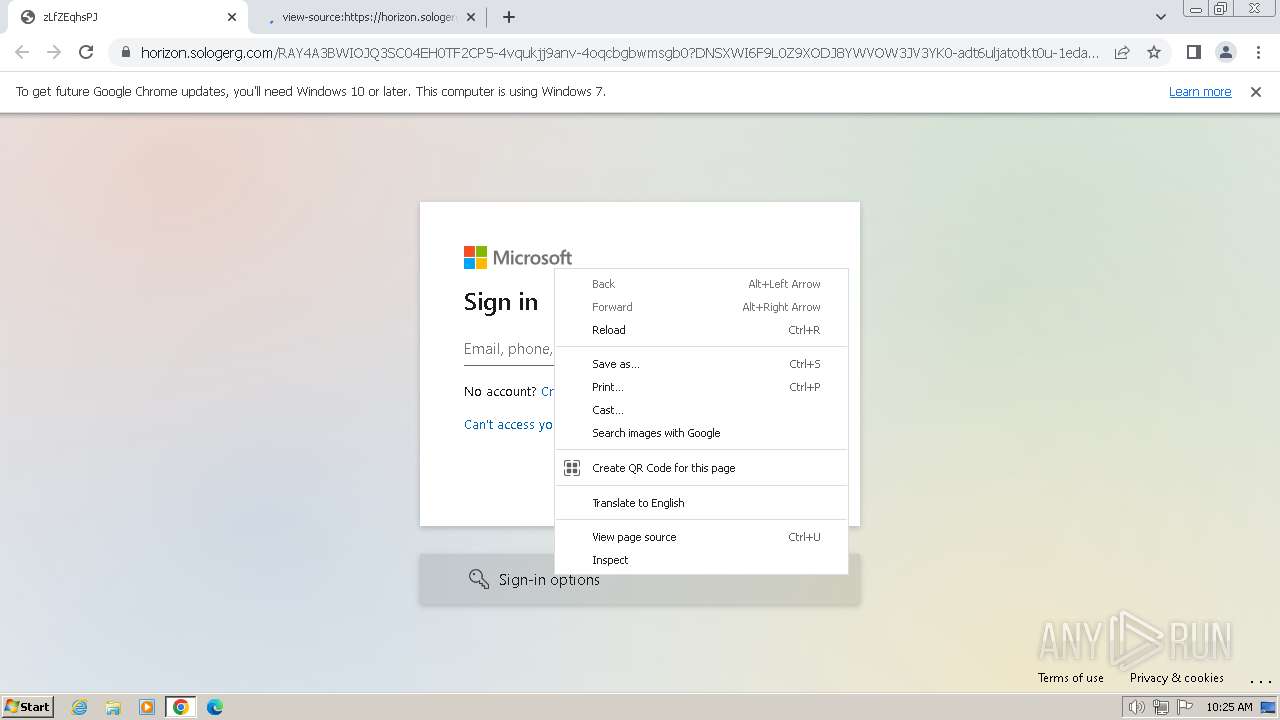The width and height of the screenshot is (1280, 720).
Task: Click the volume speaker tray icon
Action: (x=1137, y=707)
